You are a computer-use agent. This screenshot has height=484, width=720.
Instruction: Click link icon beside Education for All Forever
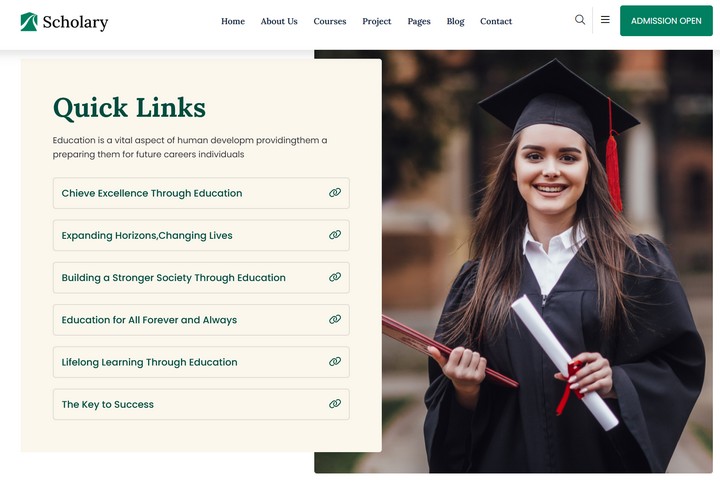coord(335,320)
